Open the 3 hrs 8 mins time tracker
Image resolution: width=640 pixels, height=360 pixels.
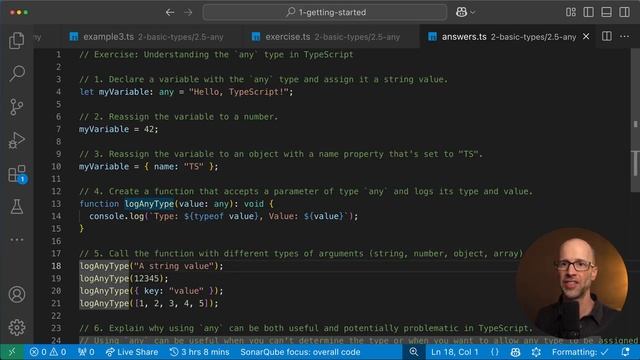(200, 352)
